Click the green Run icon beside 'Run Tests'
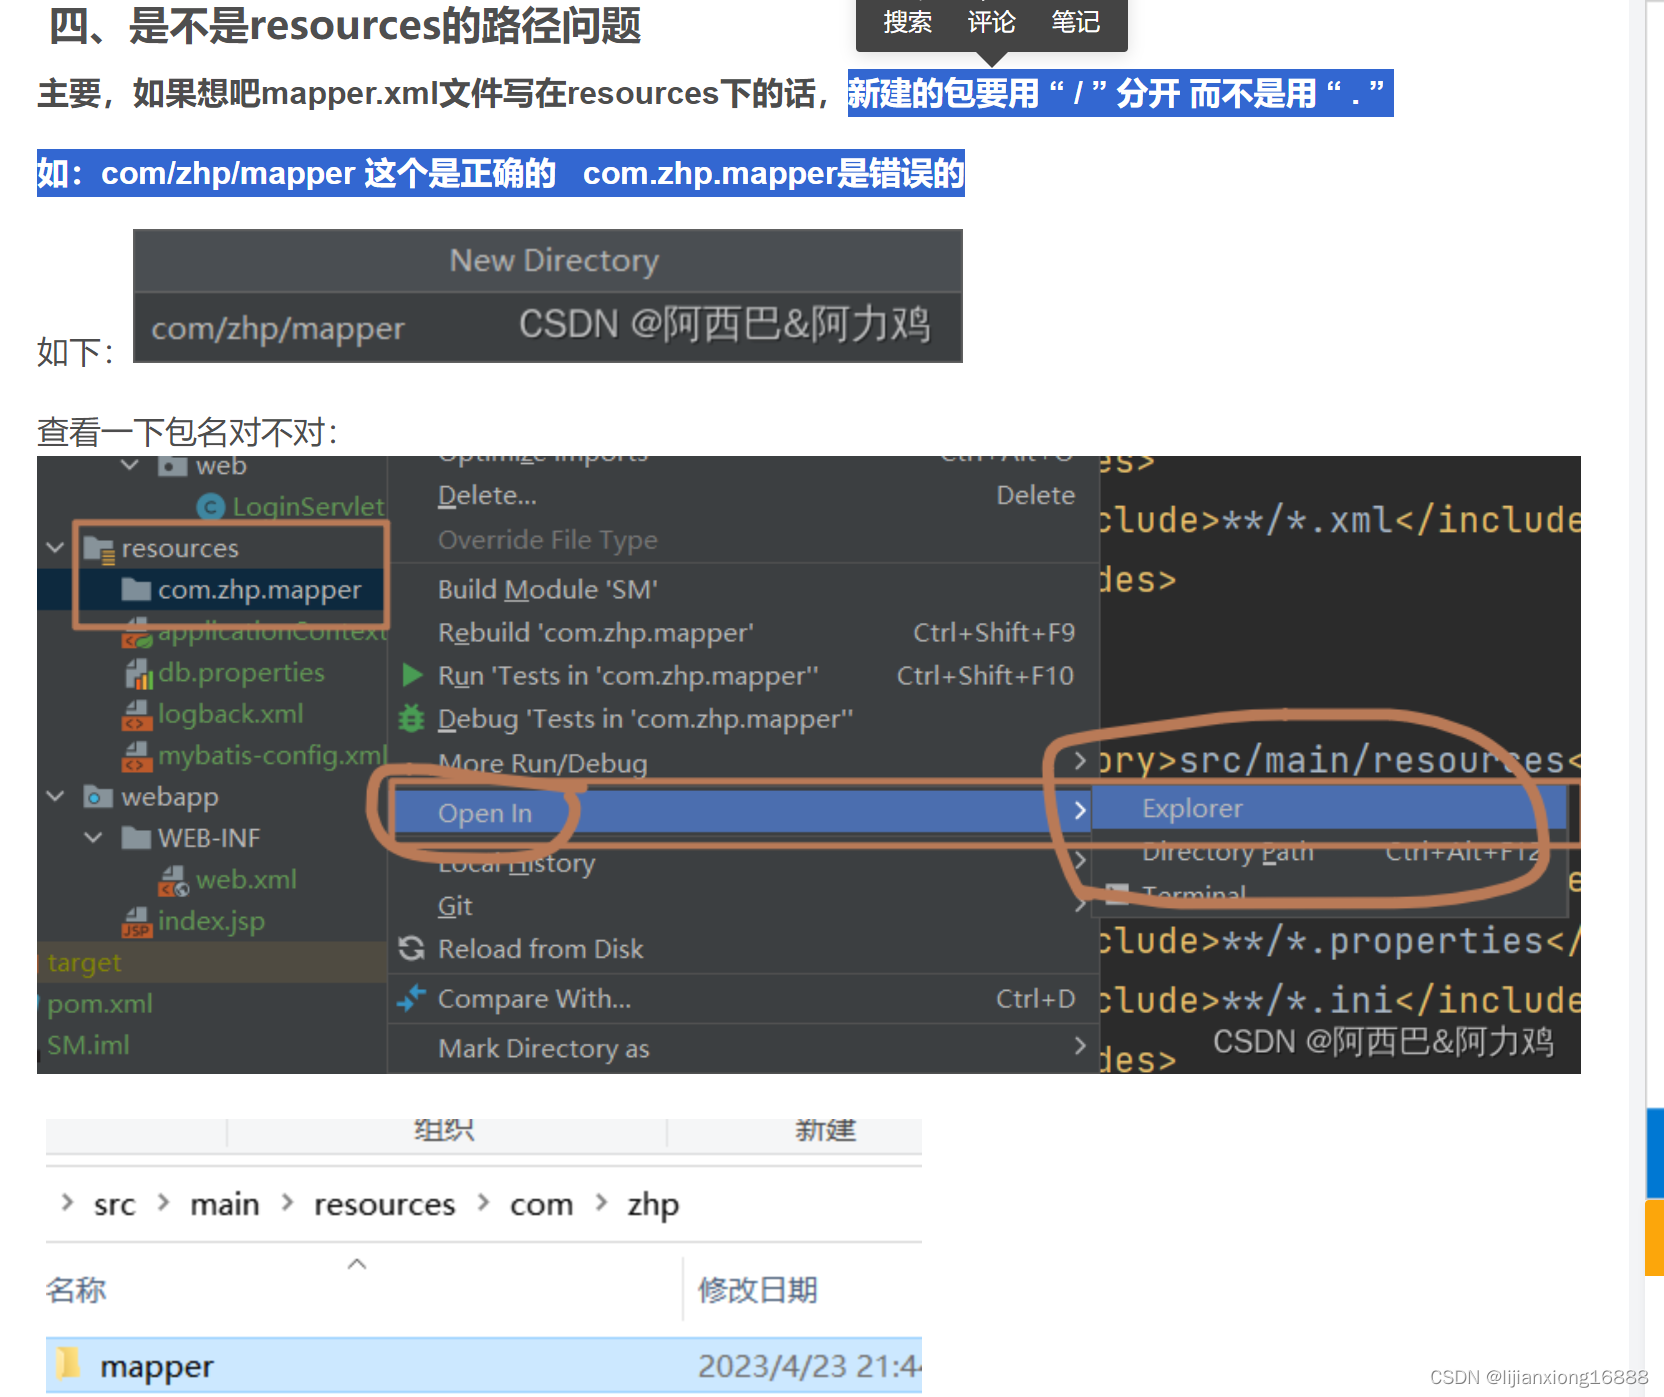The image size is (1664, 1397). point(412,675)
